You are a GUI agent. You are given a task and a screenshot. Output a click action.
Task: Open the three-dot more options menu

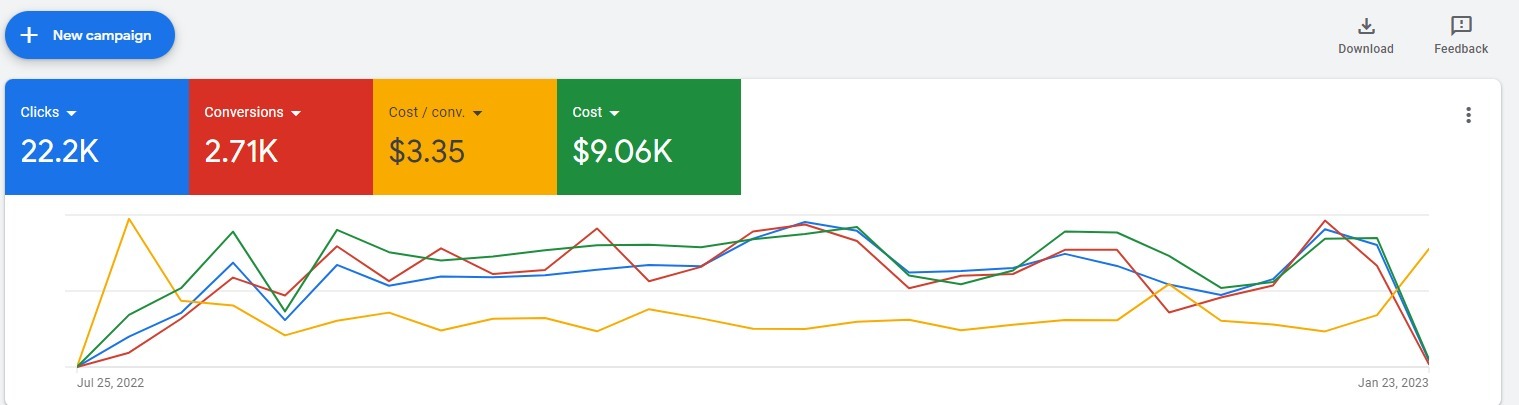(x=1468, y=115)
